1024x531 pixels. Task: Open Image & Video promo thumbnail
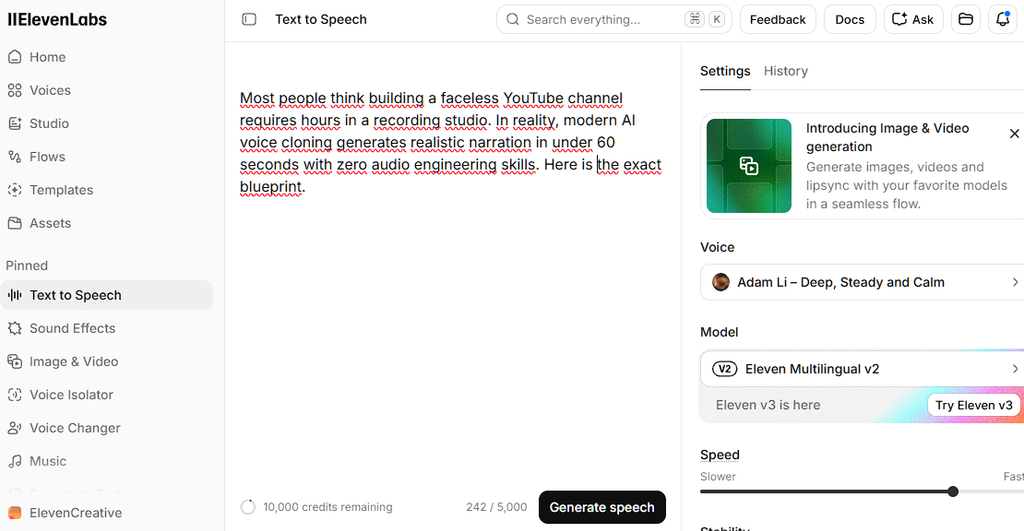pos(749,166)
